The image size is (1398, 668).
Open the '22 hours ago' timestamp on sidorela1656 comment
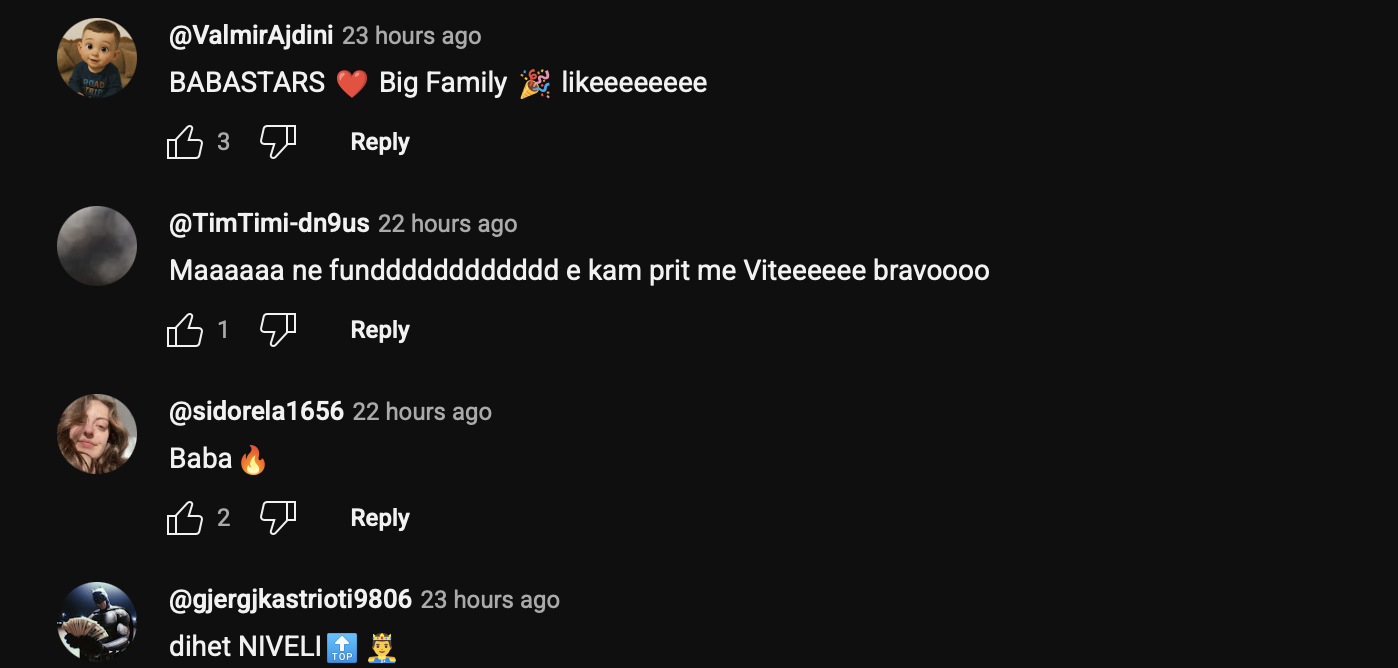(x=422, y=412)
